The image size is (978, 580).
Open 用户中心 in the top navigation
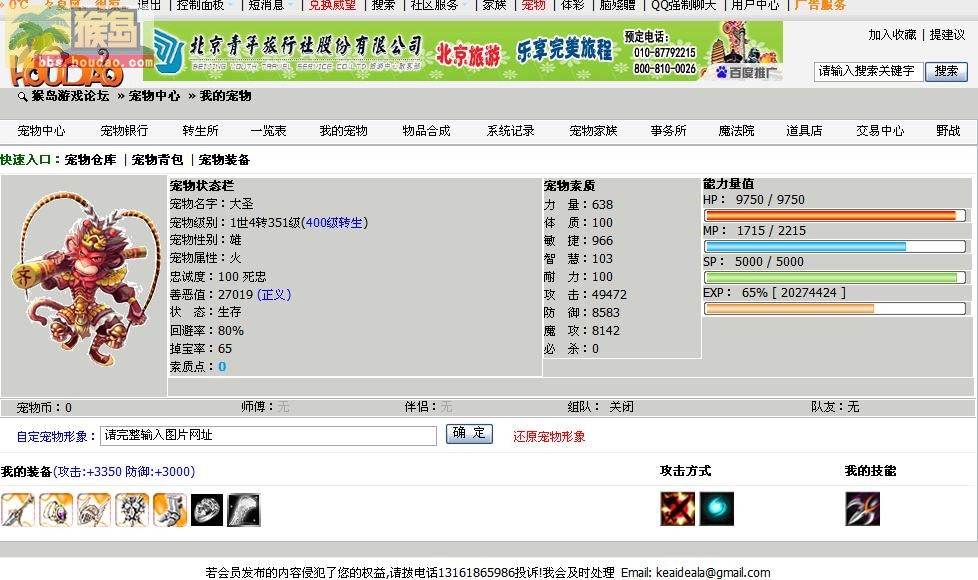(755, 5)
